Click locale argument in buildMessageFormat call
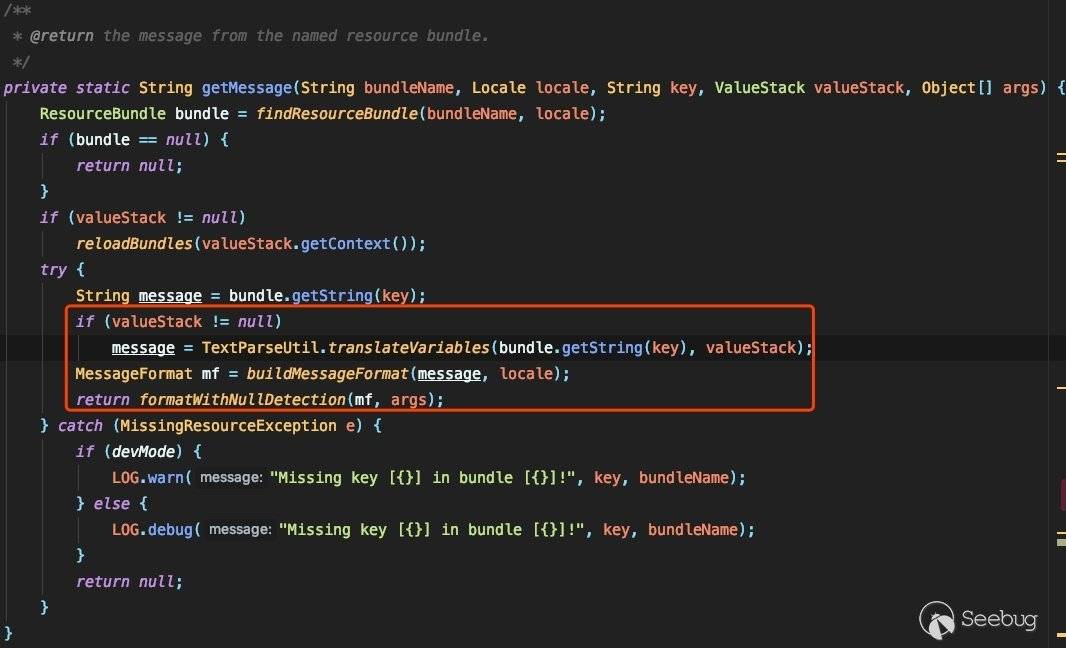 [526, 373]
